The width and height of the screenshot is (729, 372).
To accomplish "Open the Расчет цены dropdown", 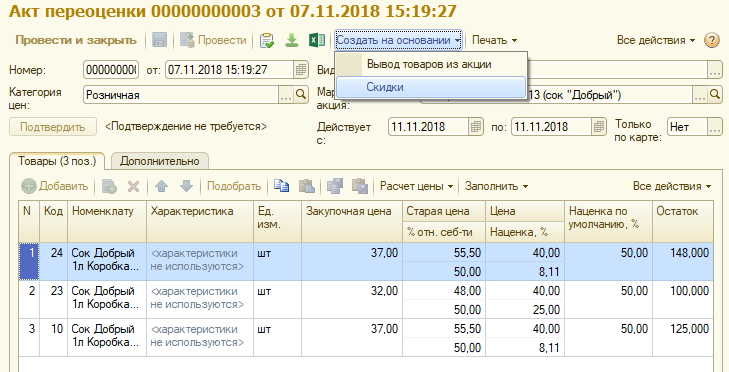I will click(x=417, y=186).
